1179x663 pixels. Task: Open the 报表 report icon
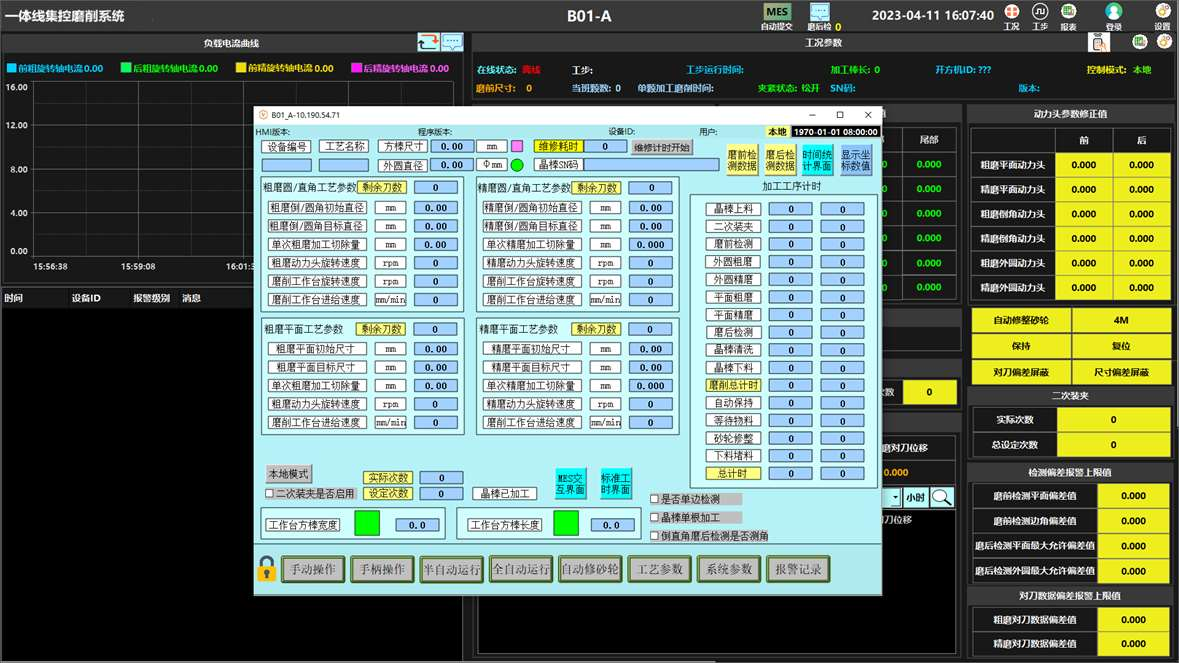click(1068, 12)
